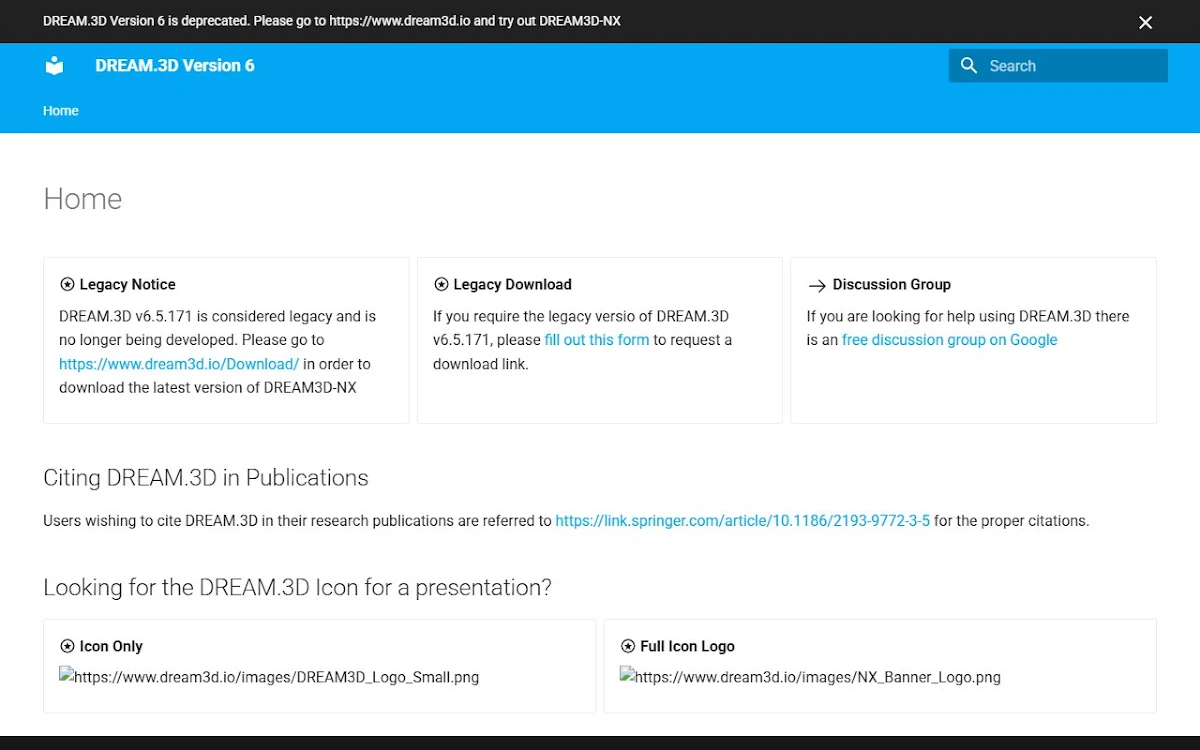
Task: Click the Legacy Notice star icon
Action: click(x=67, y=285)
